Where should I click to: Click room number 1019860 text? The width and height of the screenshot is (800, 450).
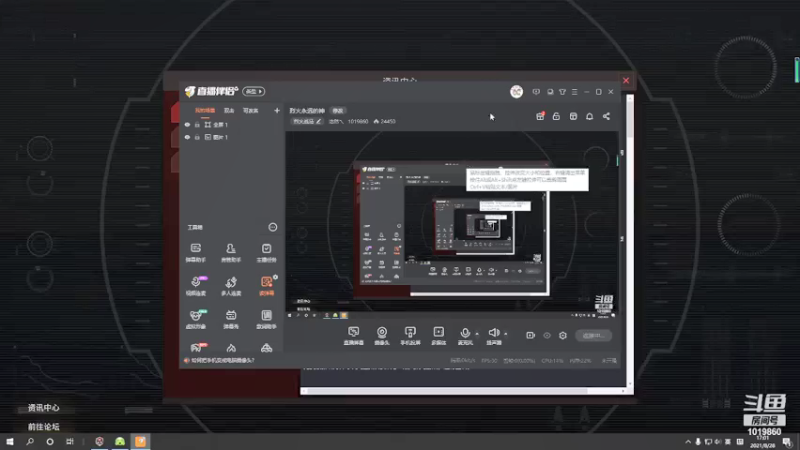point(358,121)
